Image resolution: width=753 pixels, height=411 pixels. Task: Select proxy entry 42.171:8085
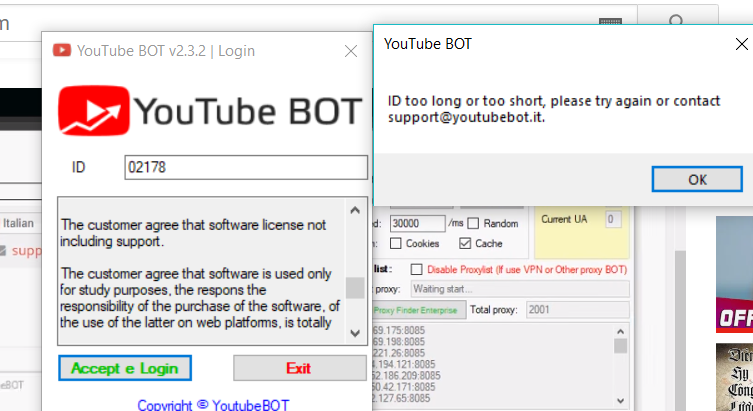pos(403,387)
